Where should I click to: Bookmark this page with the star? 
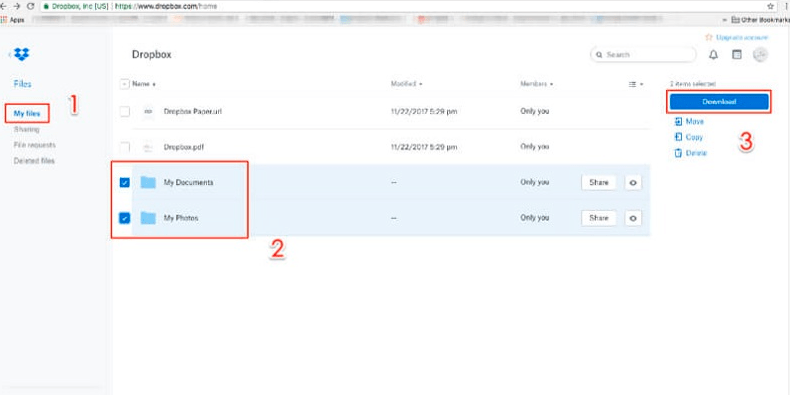point(771,7)
